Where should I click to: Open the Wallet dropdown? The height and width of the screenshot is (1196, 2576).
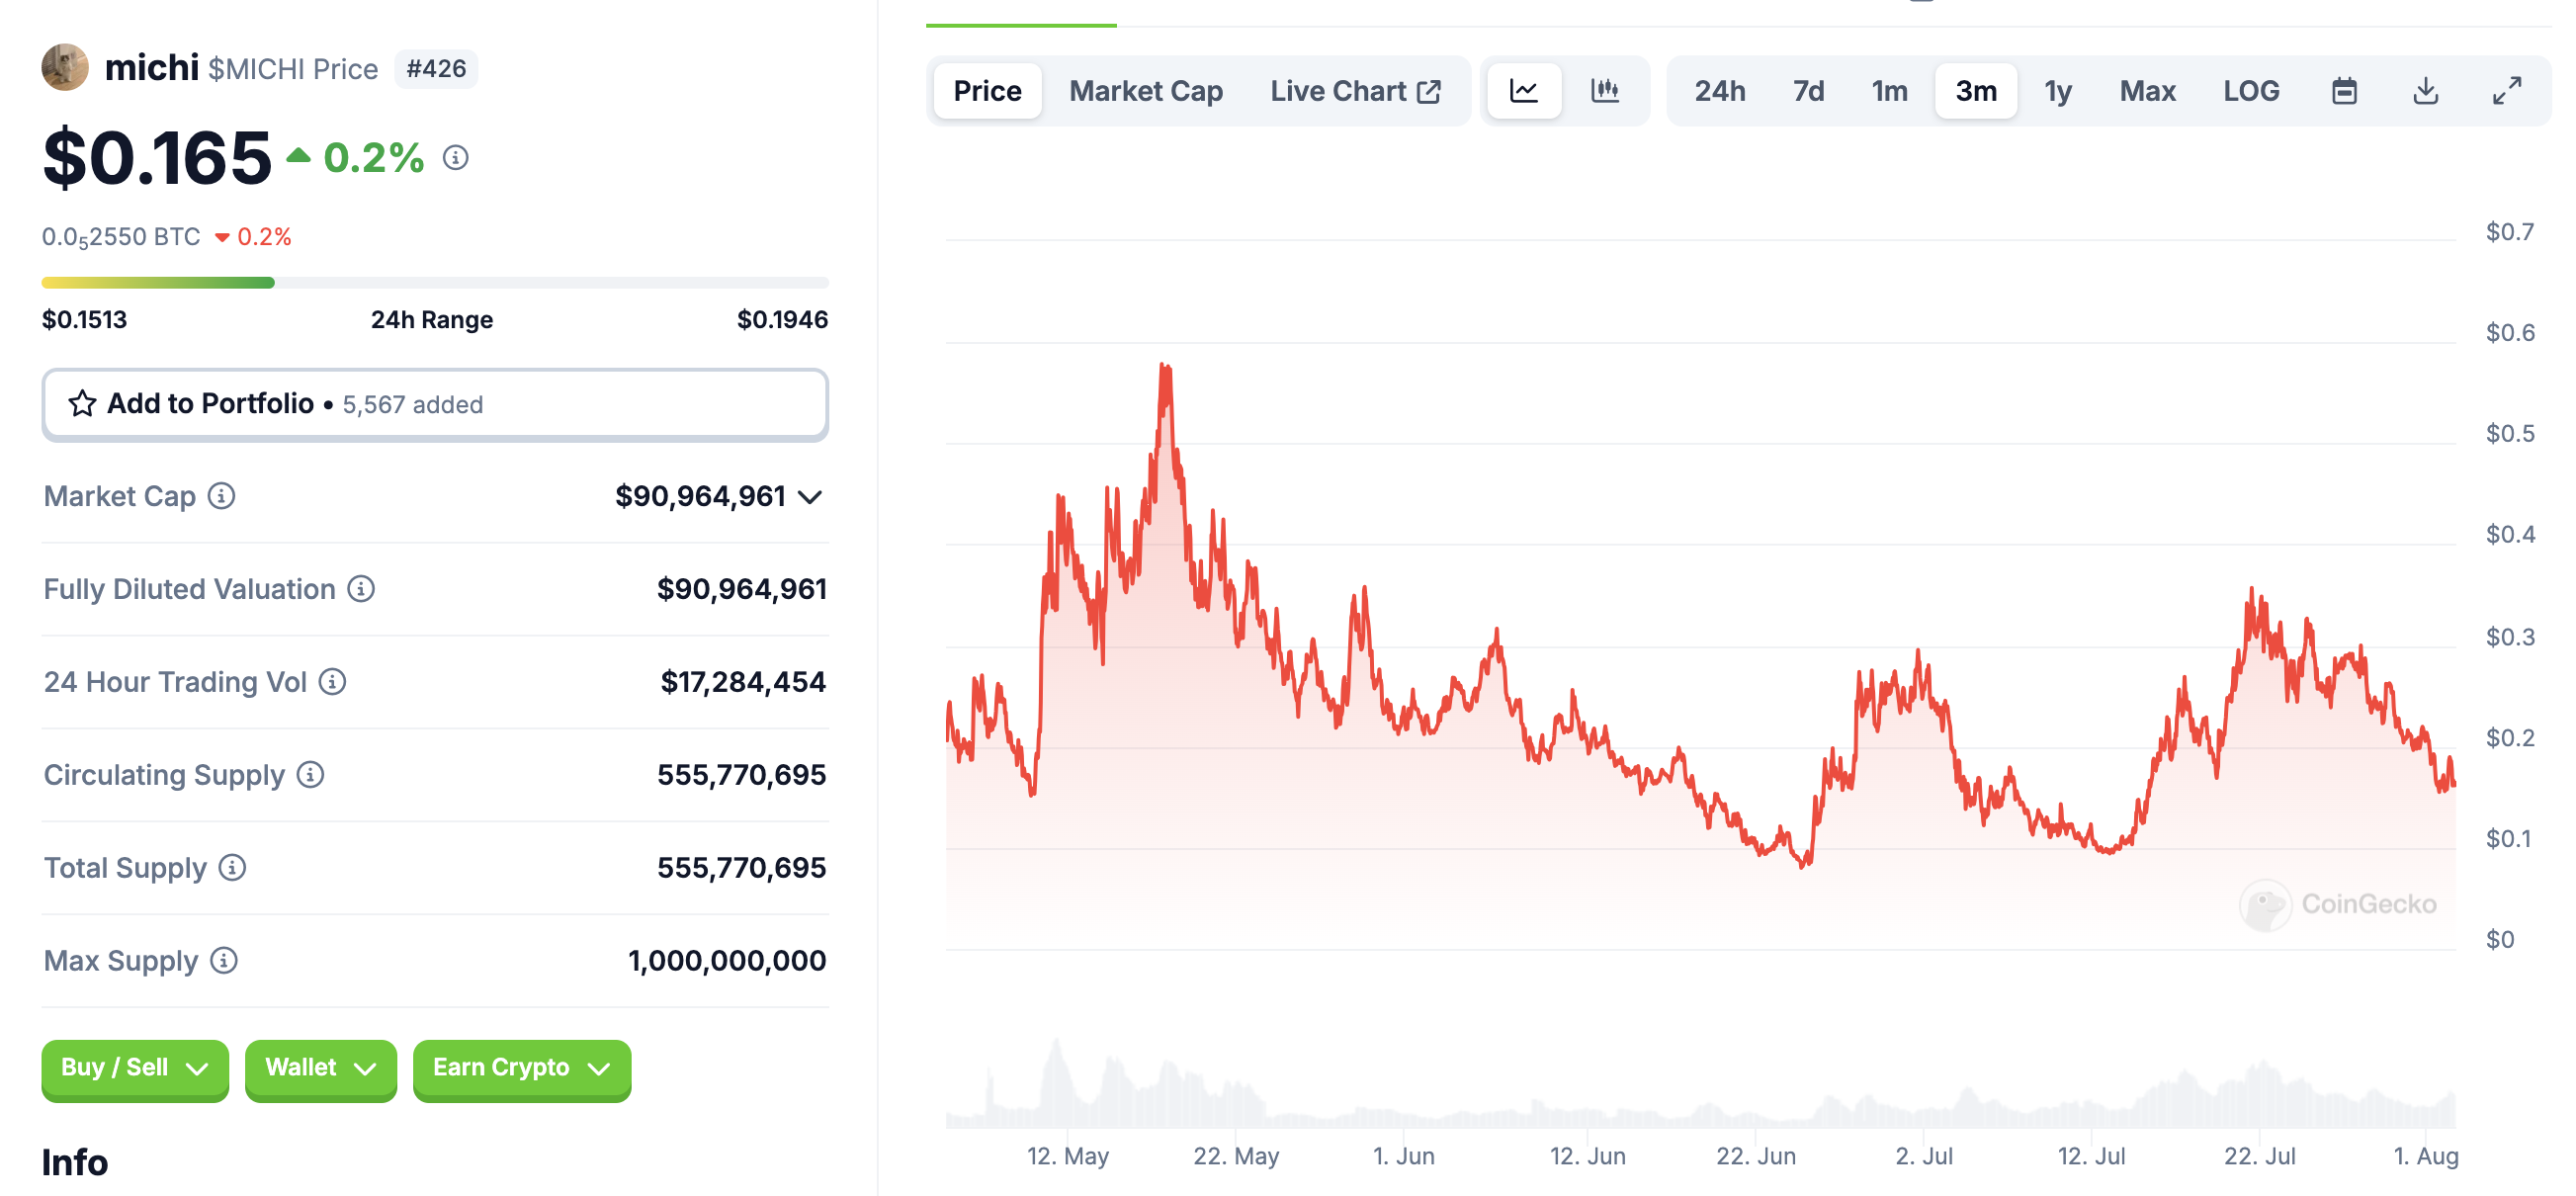(x=320, y=1068)
